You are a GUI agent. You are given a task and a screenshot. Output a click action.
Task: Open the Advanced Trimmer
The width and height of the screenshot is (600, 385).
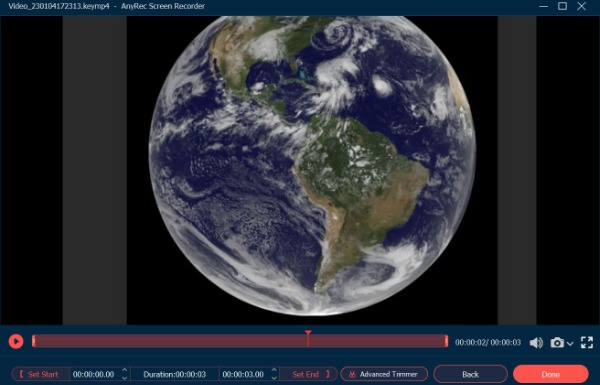384,374
